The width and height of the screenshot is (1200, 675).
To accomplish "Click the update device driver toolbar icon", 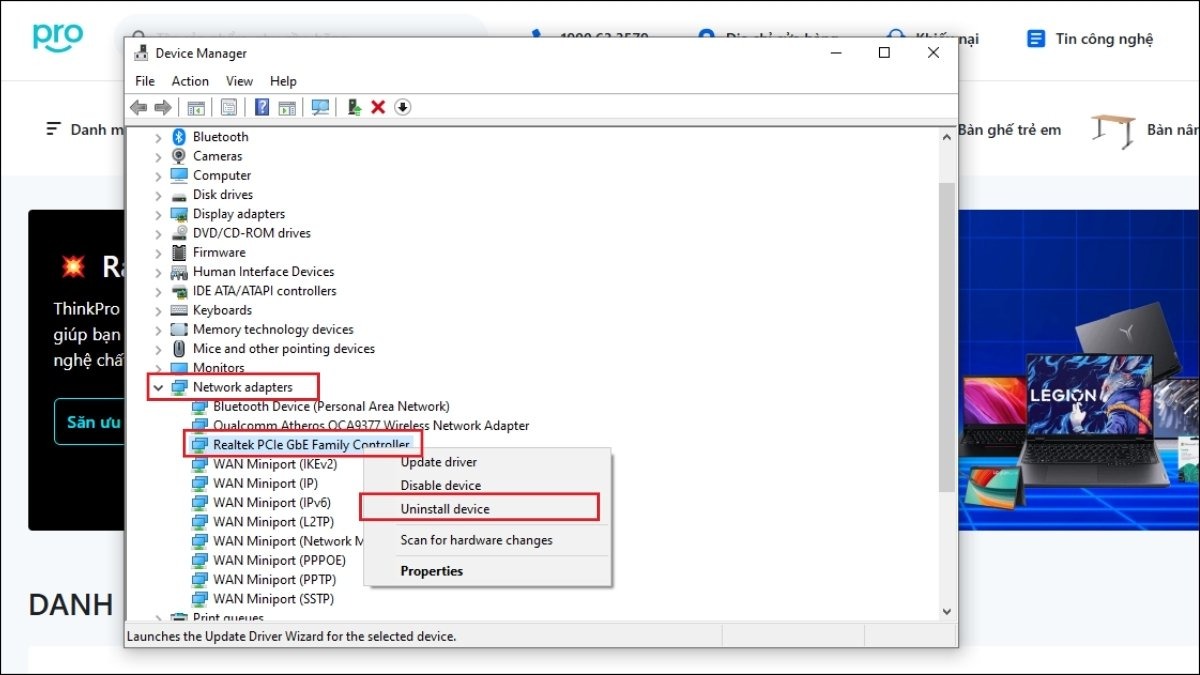I will pyautogui.click(x=354, y=107).
